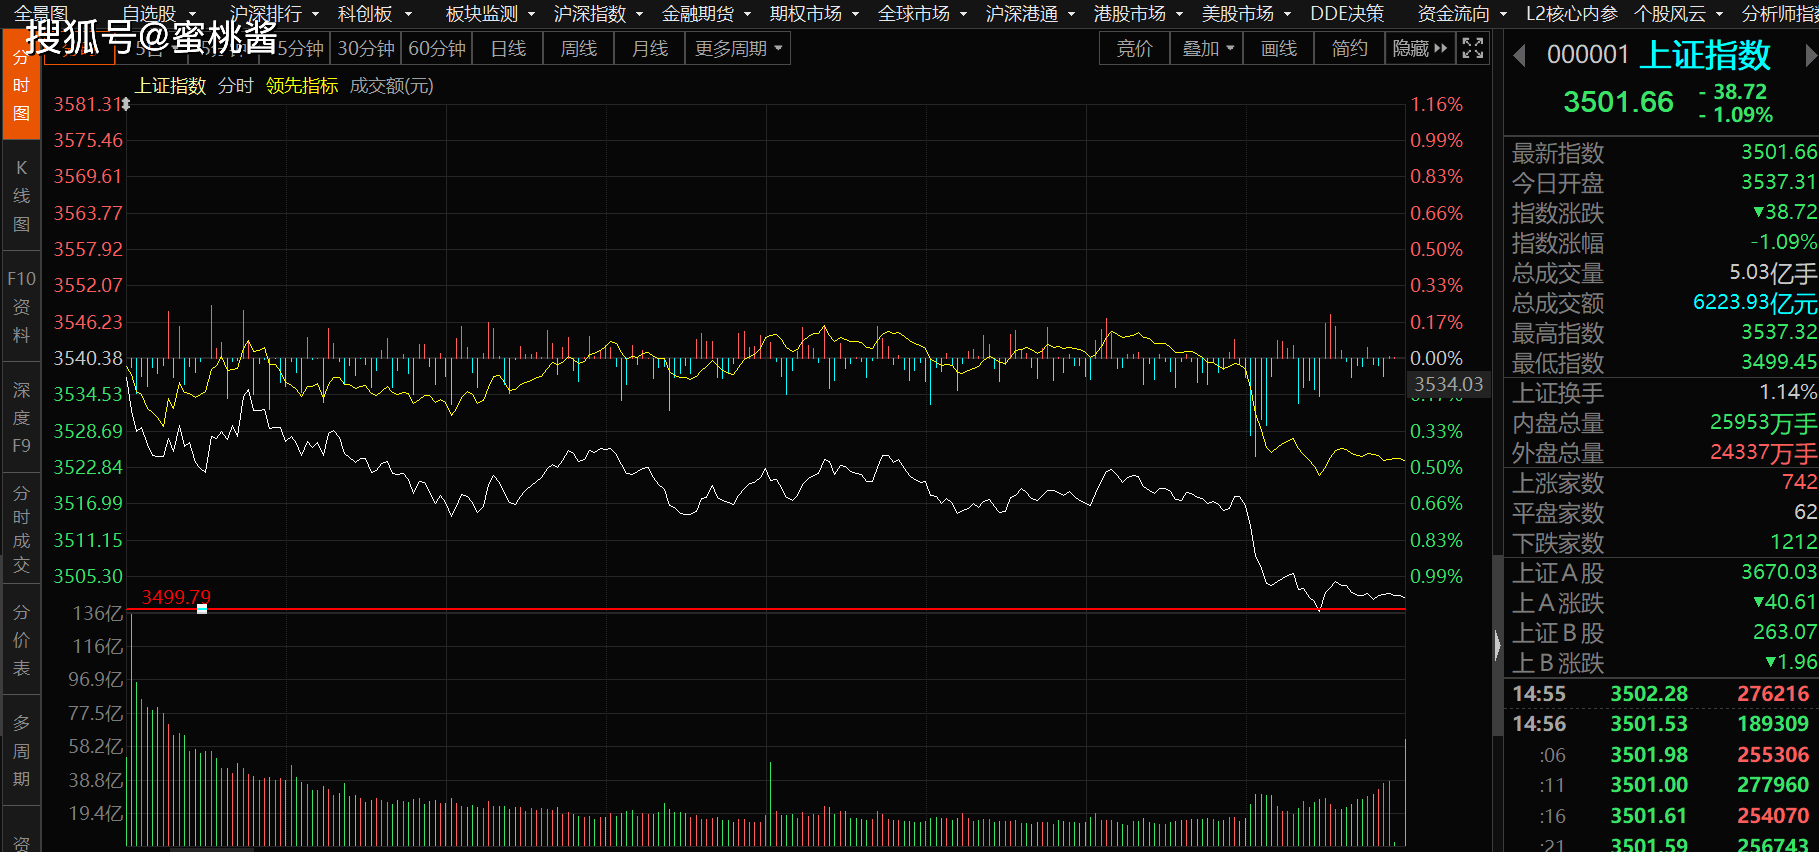Click the price-axis scale adjuster beside 3581.31

tap(126, 104)
